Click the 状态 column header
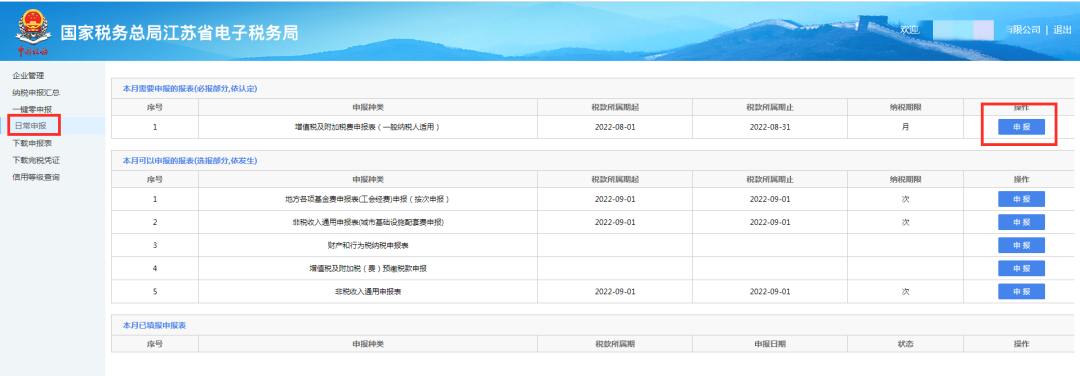 tap(906, 344)
